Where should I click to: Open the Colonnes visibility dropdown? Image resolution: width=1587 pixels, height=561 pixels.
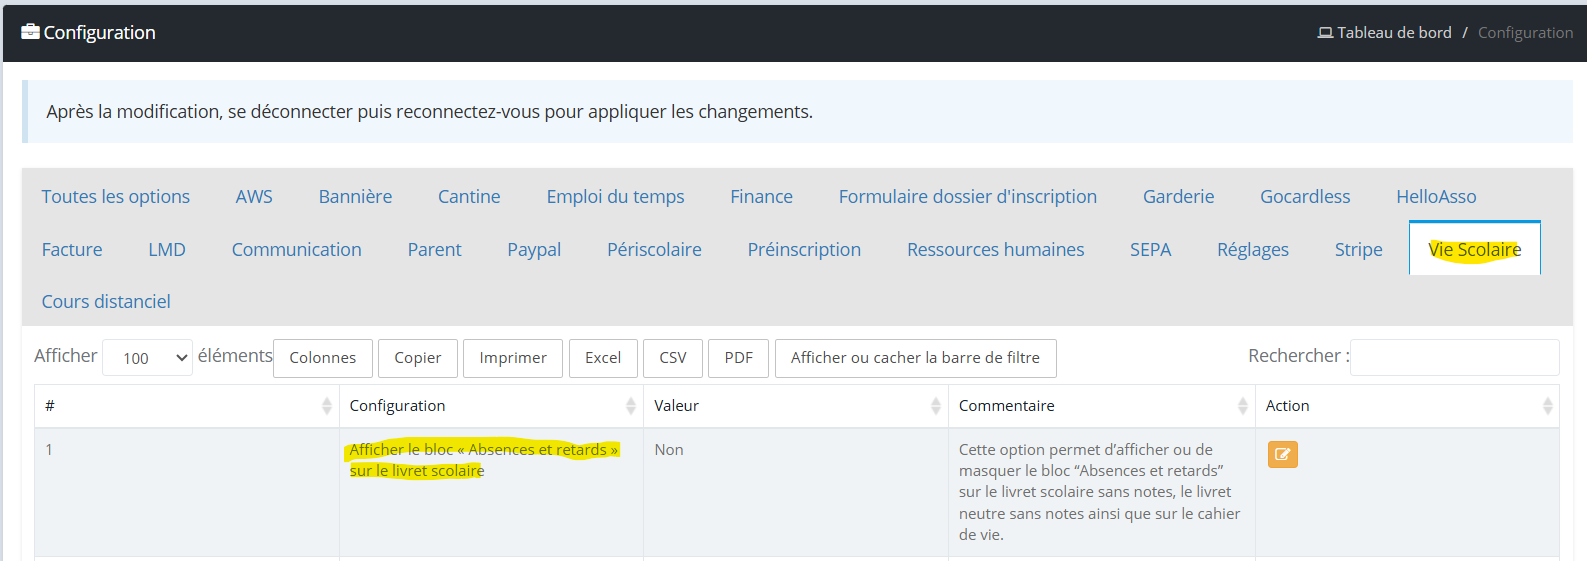322,358
